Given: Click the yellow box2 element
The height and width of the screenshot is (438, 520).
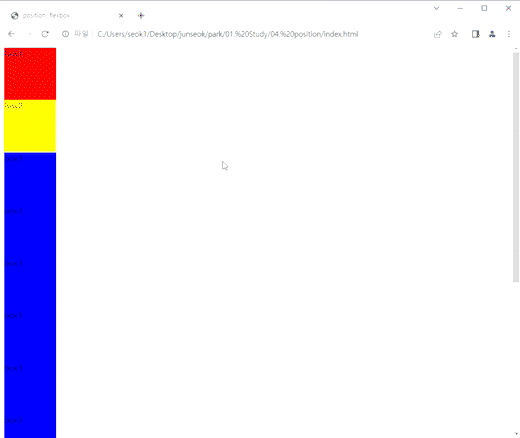Looking at the screenshot, I should 30,126.
